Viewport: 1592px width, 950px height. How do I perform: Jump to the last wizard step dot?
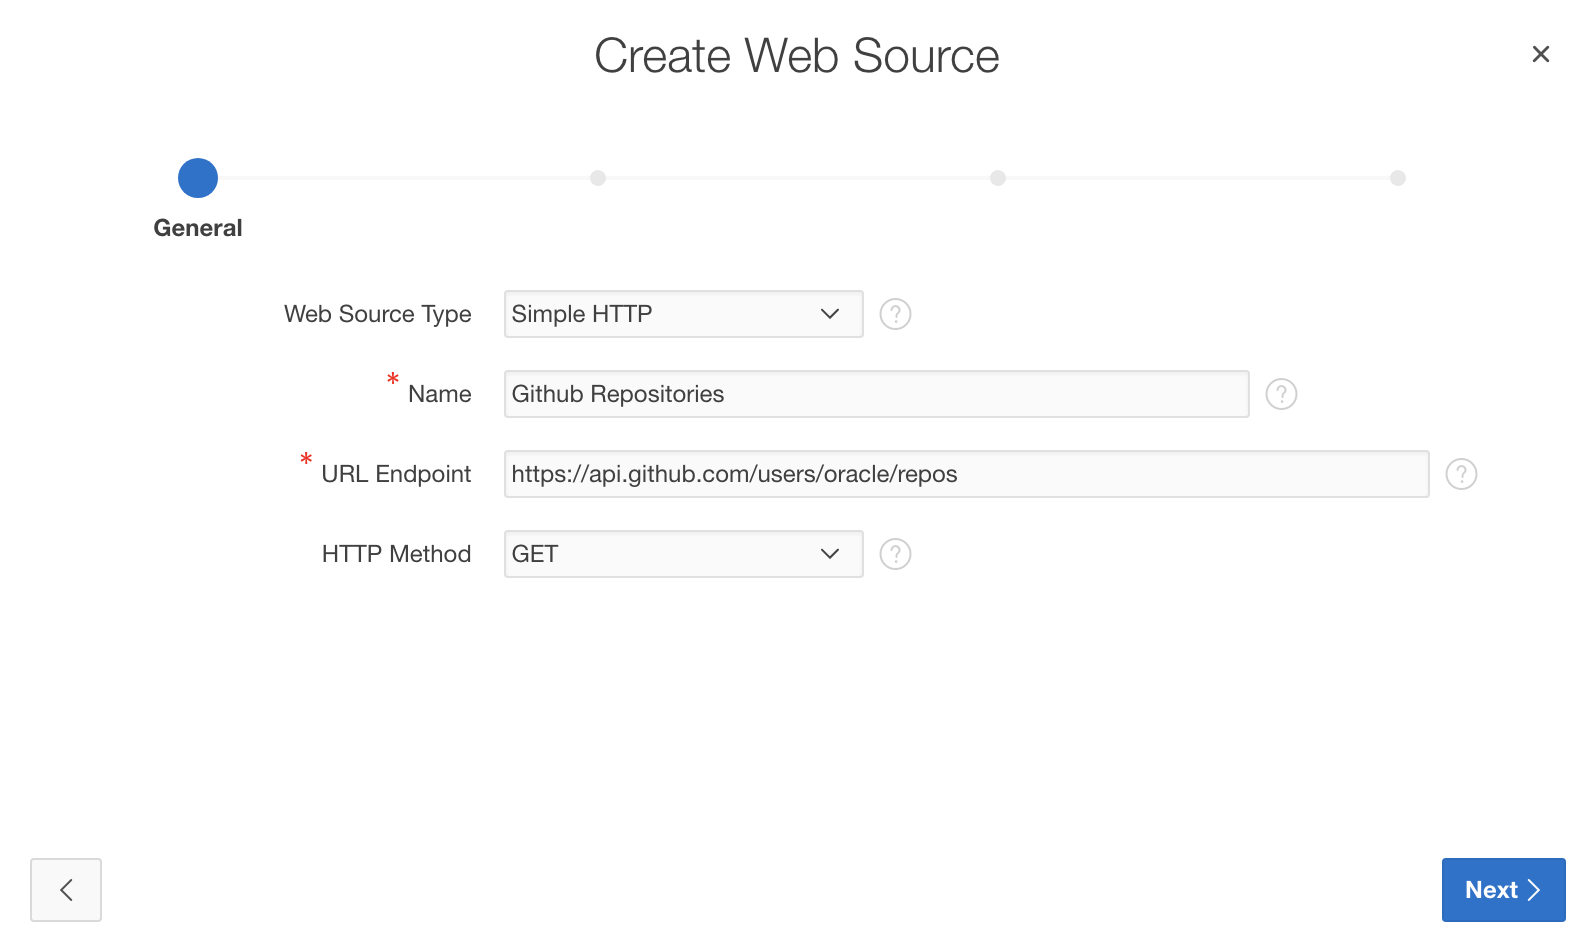[x=1398, y=178]
